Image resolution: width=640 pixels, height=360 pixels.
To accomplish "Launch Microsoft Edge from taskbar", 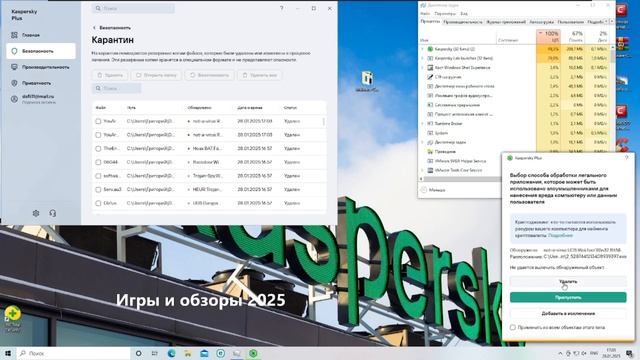I will (x=171, y=353).
